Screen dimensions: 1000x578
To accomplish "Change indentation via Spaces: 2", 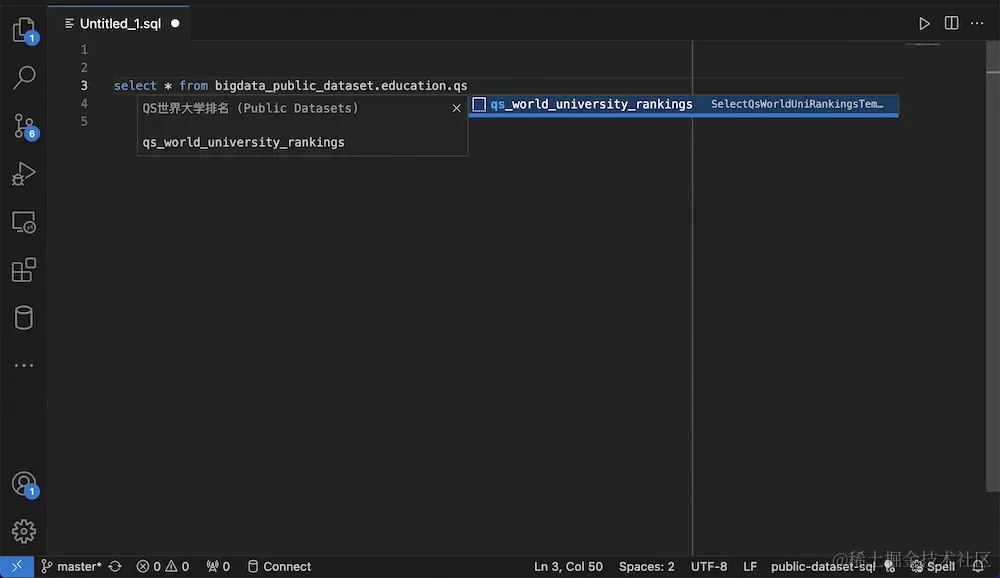I will coord(646,567).
